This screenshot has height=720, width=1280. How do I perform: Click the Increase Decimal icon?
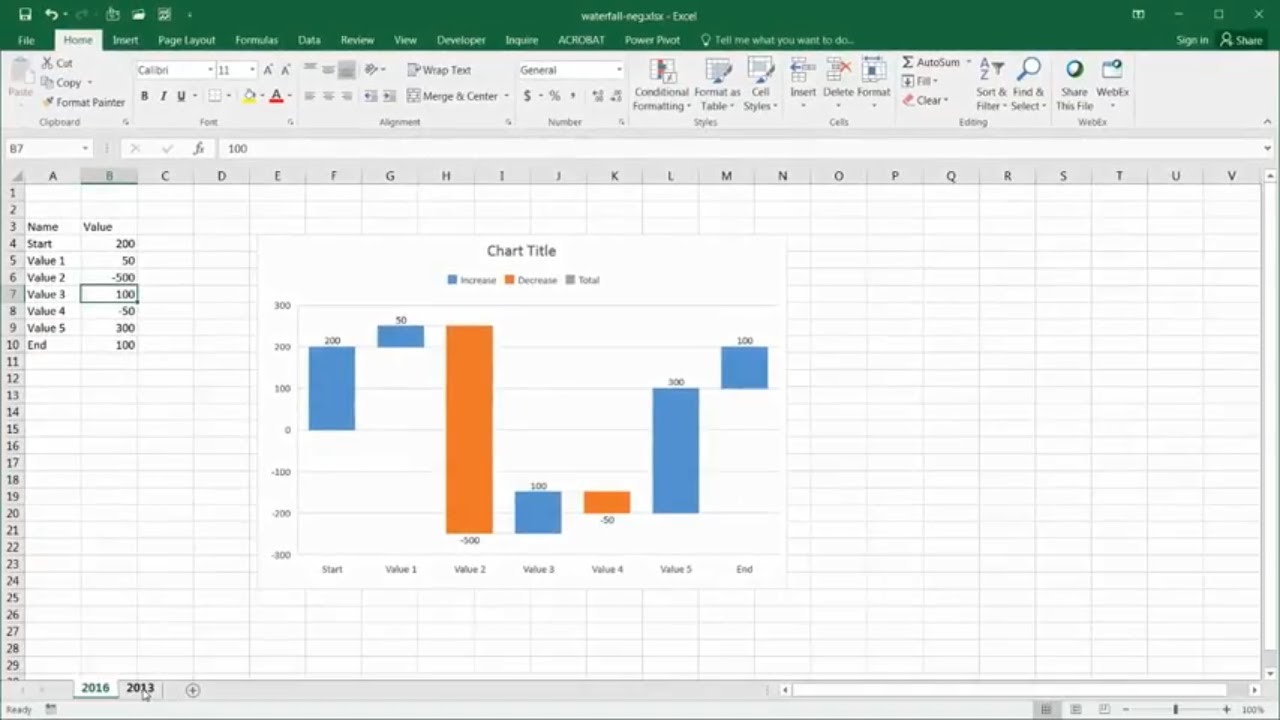tap(598, 96)
